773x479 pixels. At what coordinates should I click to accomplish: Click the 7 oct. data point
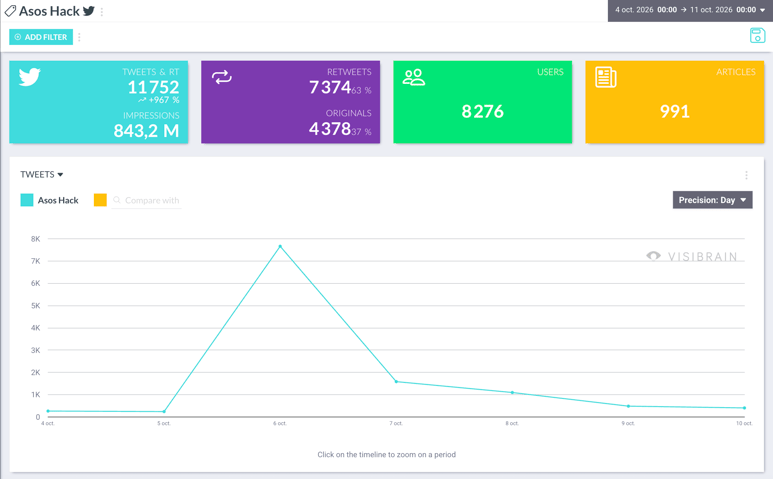tap(396, 381)
